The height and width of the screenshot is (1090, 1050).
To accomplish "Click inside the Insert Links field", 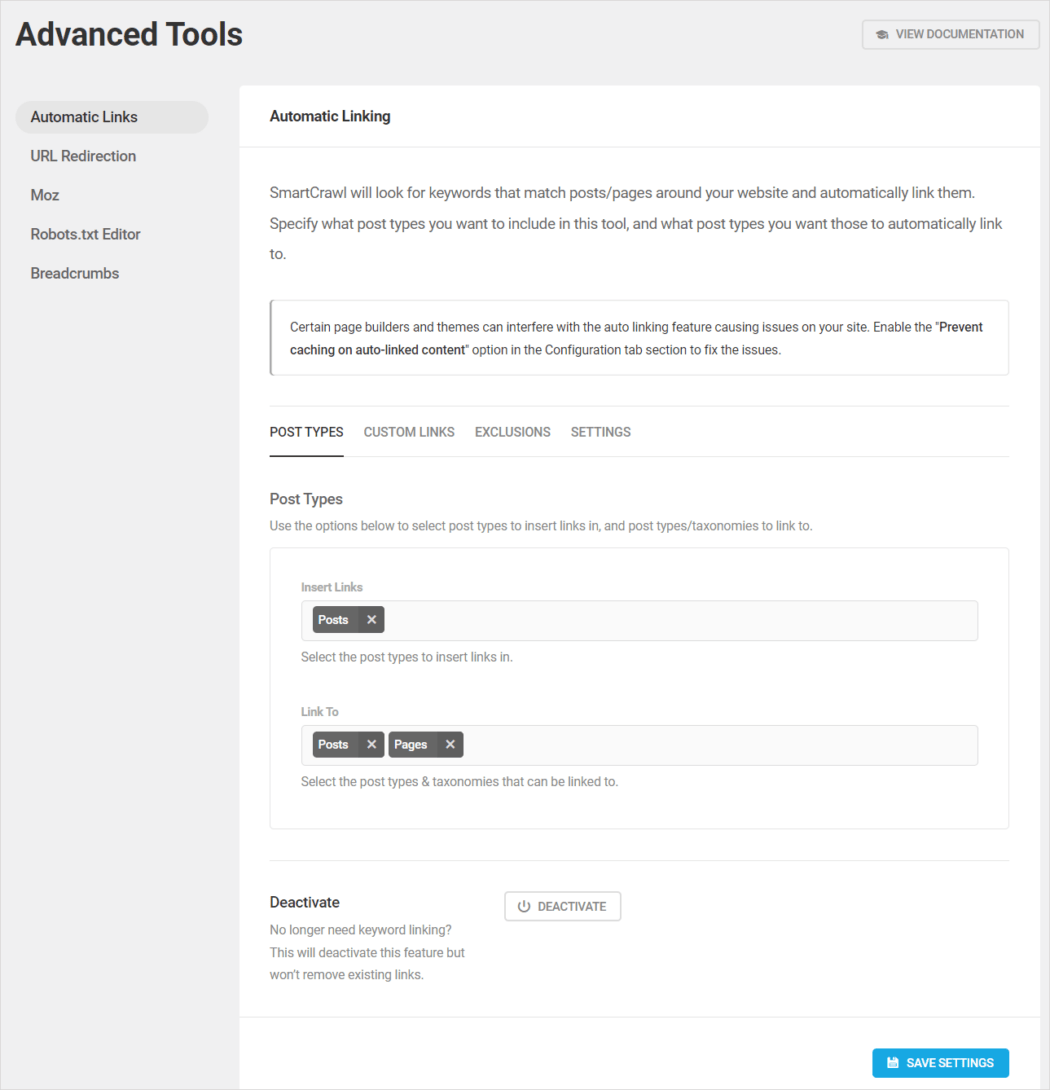I will 639,620.
